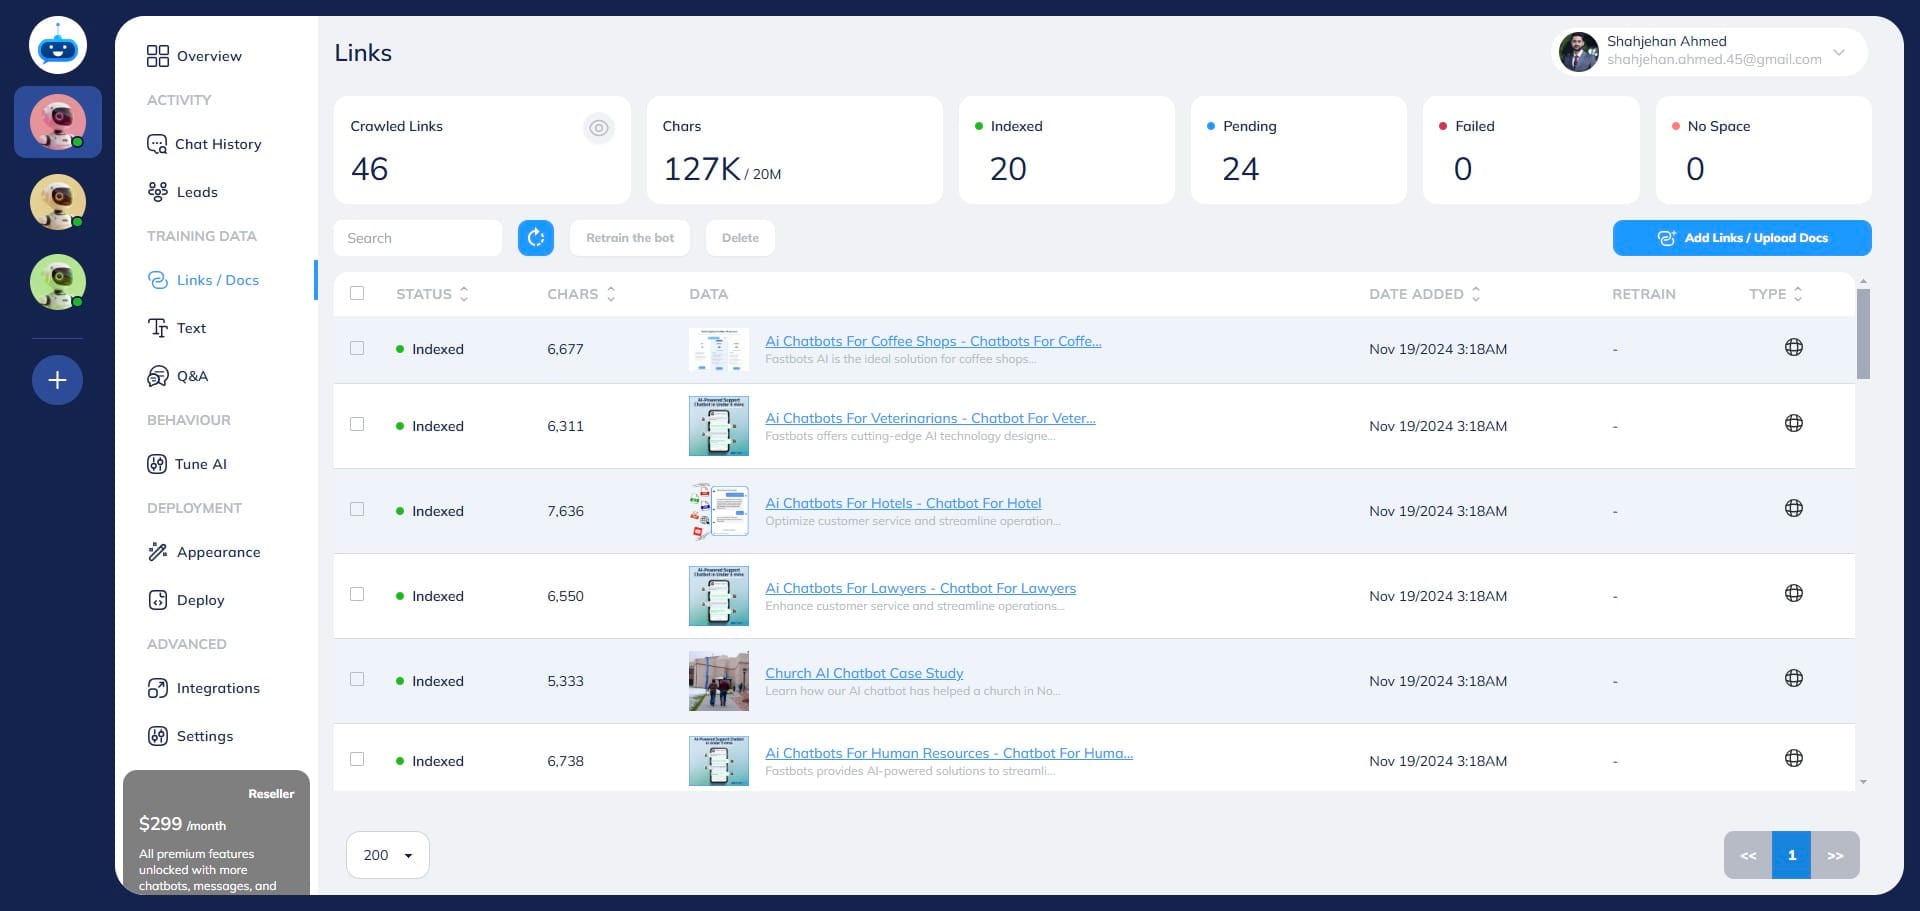Select the Leads section
Screen dimensions: 1920x911
(x=198, y=192)
